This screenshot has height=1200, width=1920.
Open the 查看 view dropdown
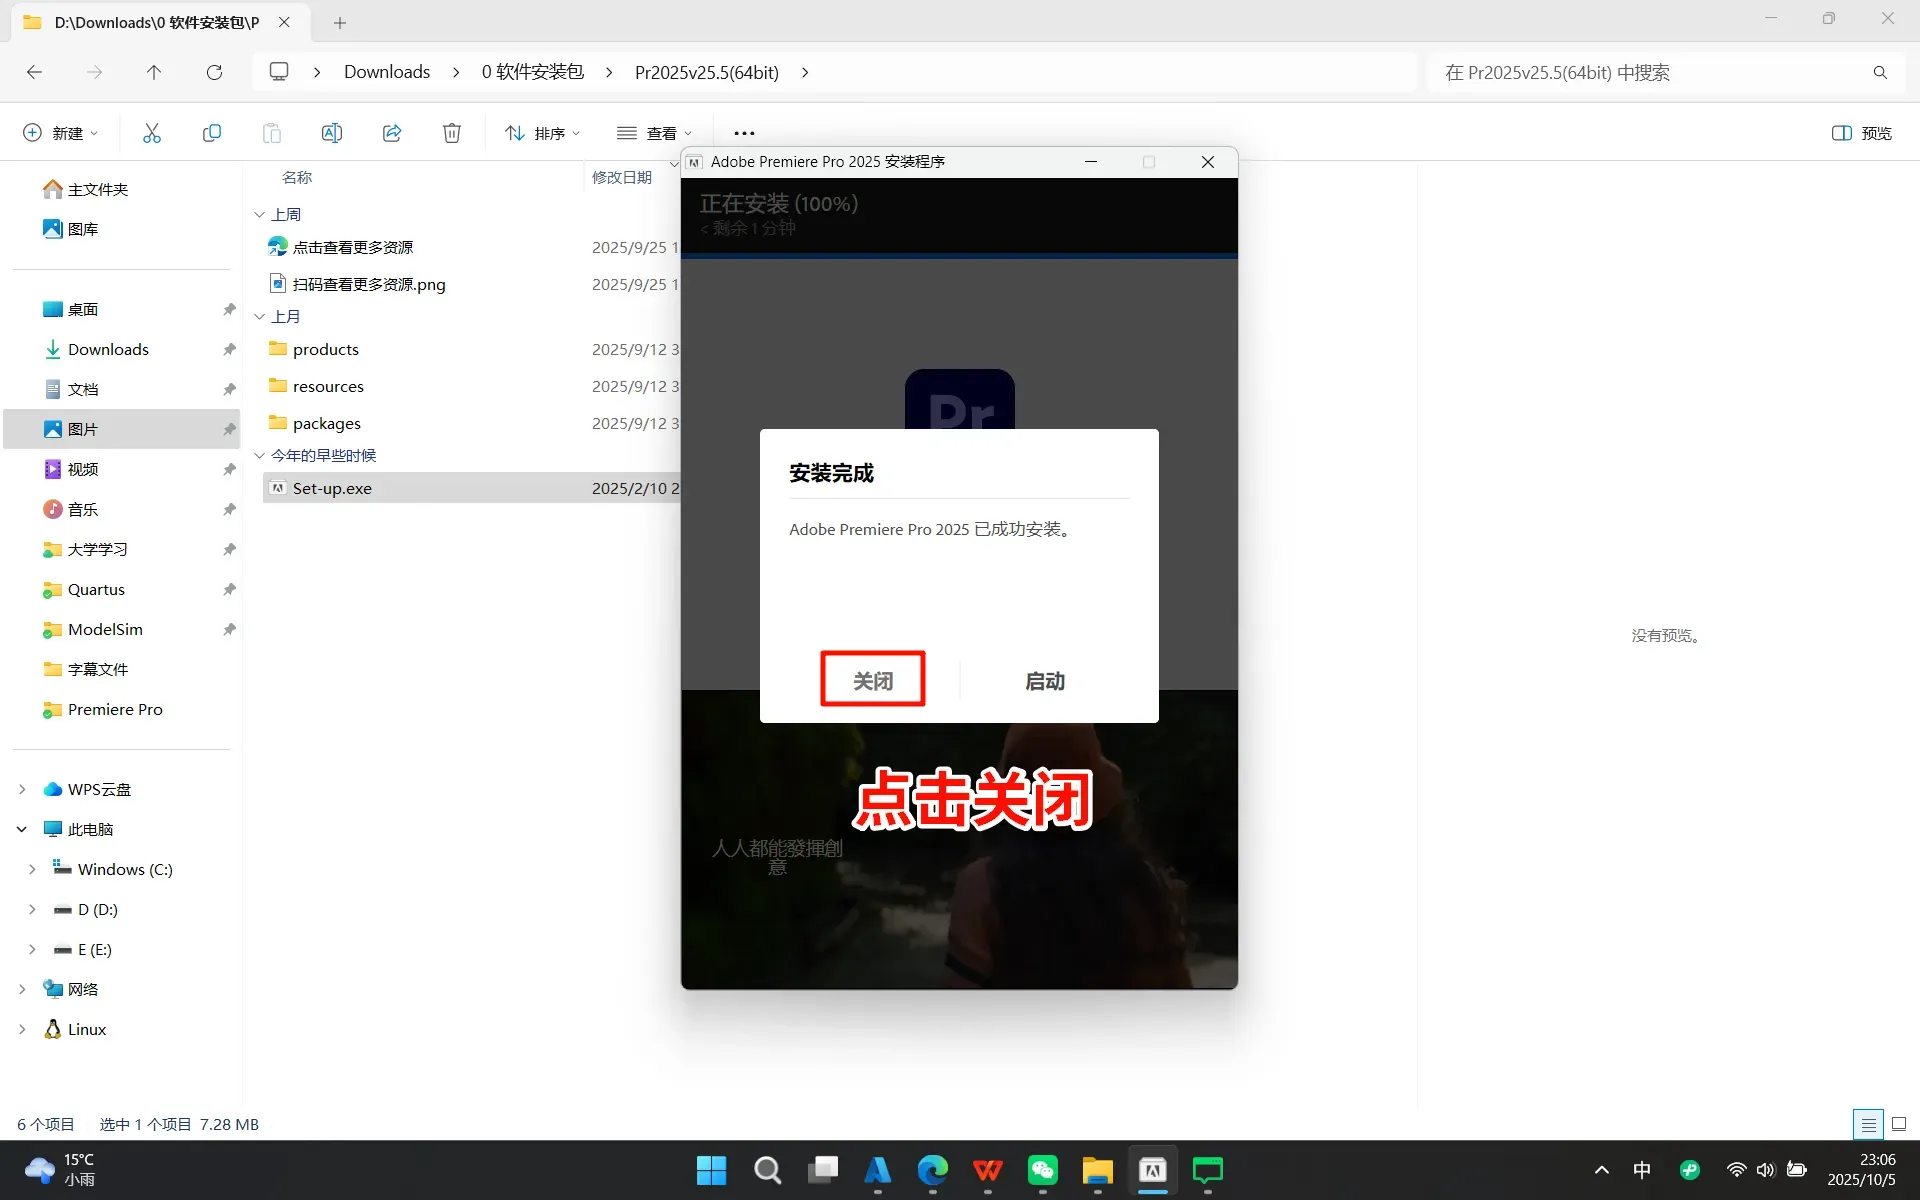pos(654,133)
